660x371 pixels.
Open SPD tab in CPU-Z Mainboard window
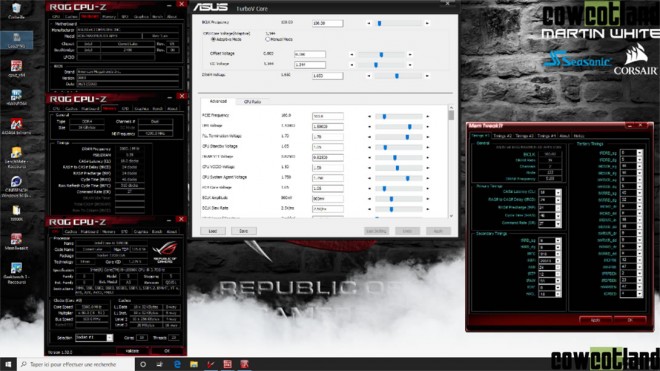(124, 17)
